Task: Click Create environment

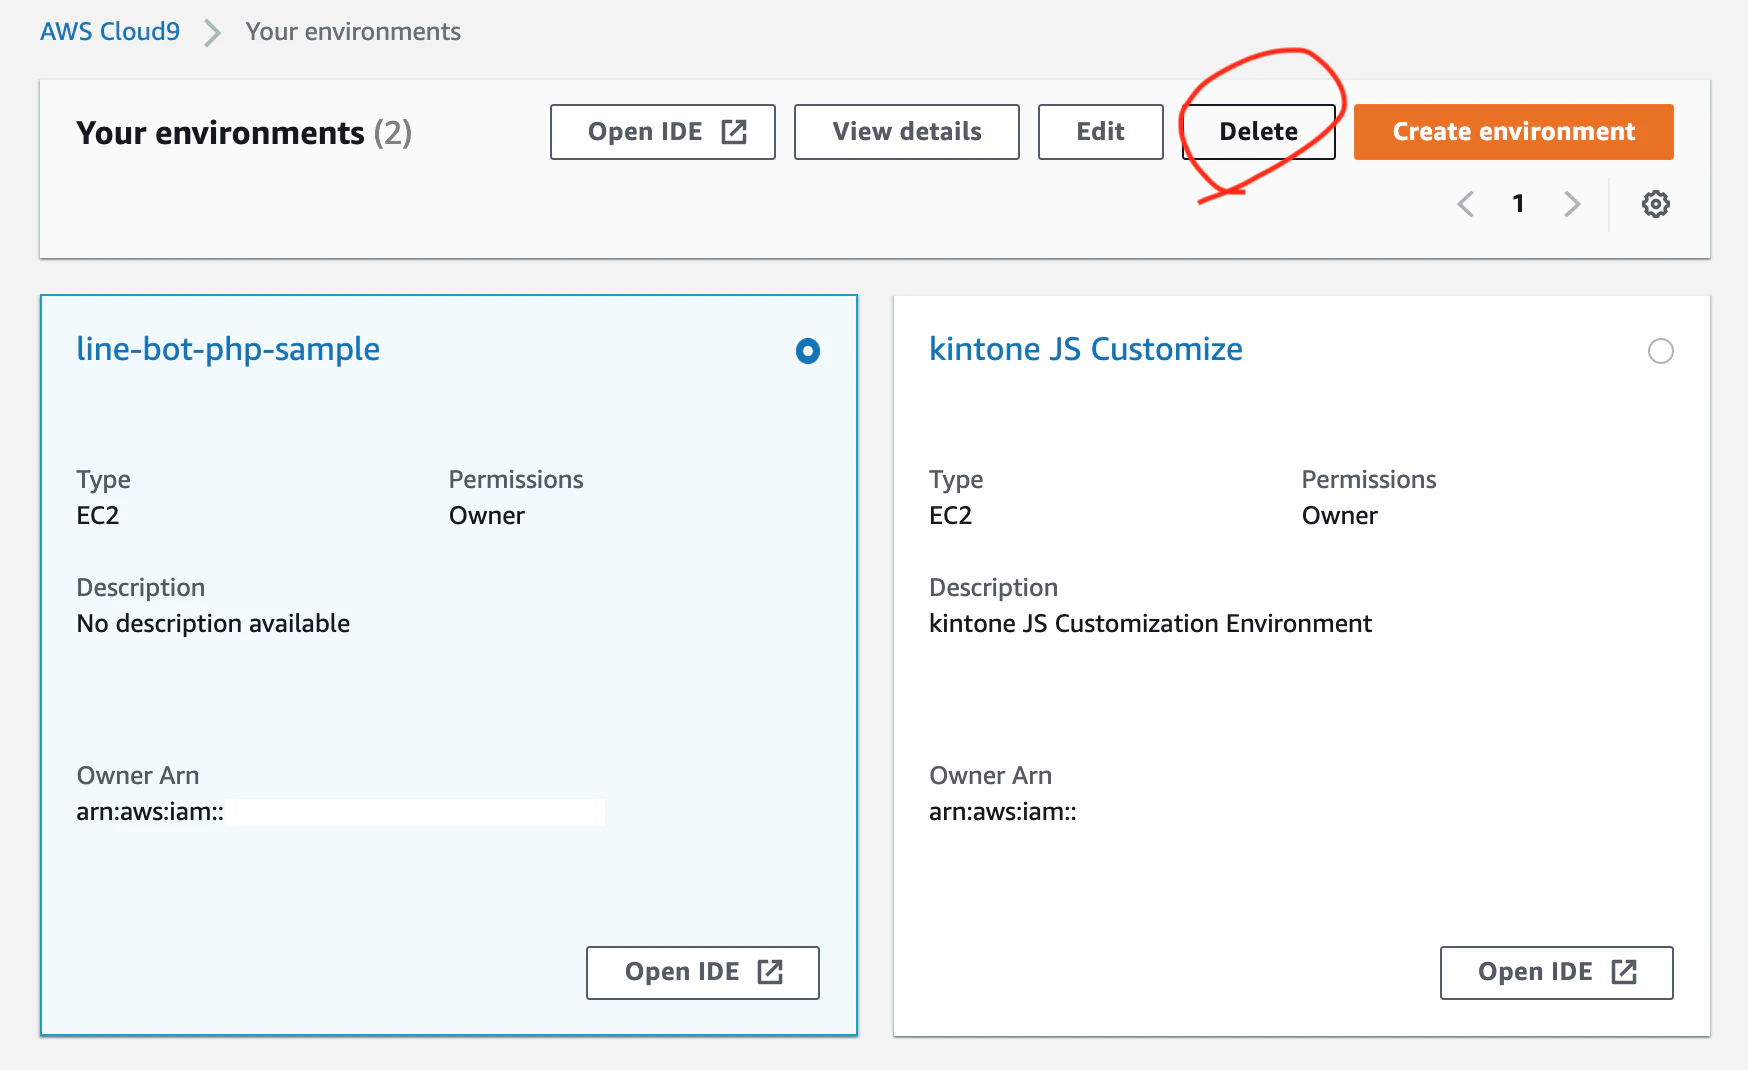Action: tap(1514, 132)
